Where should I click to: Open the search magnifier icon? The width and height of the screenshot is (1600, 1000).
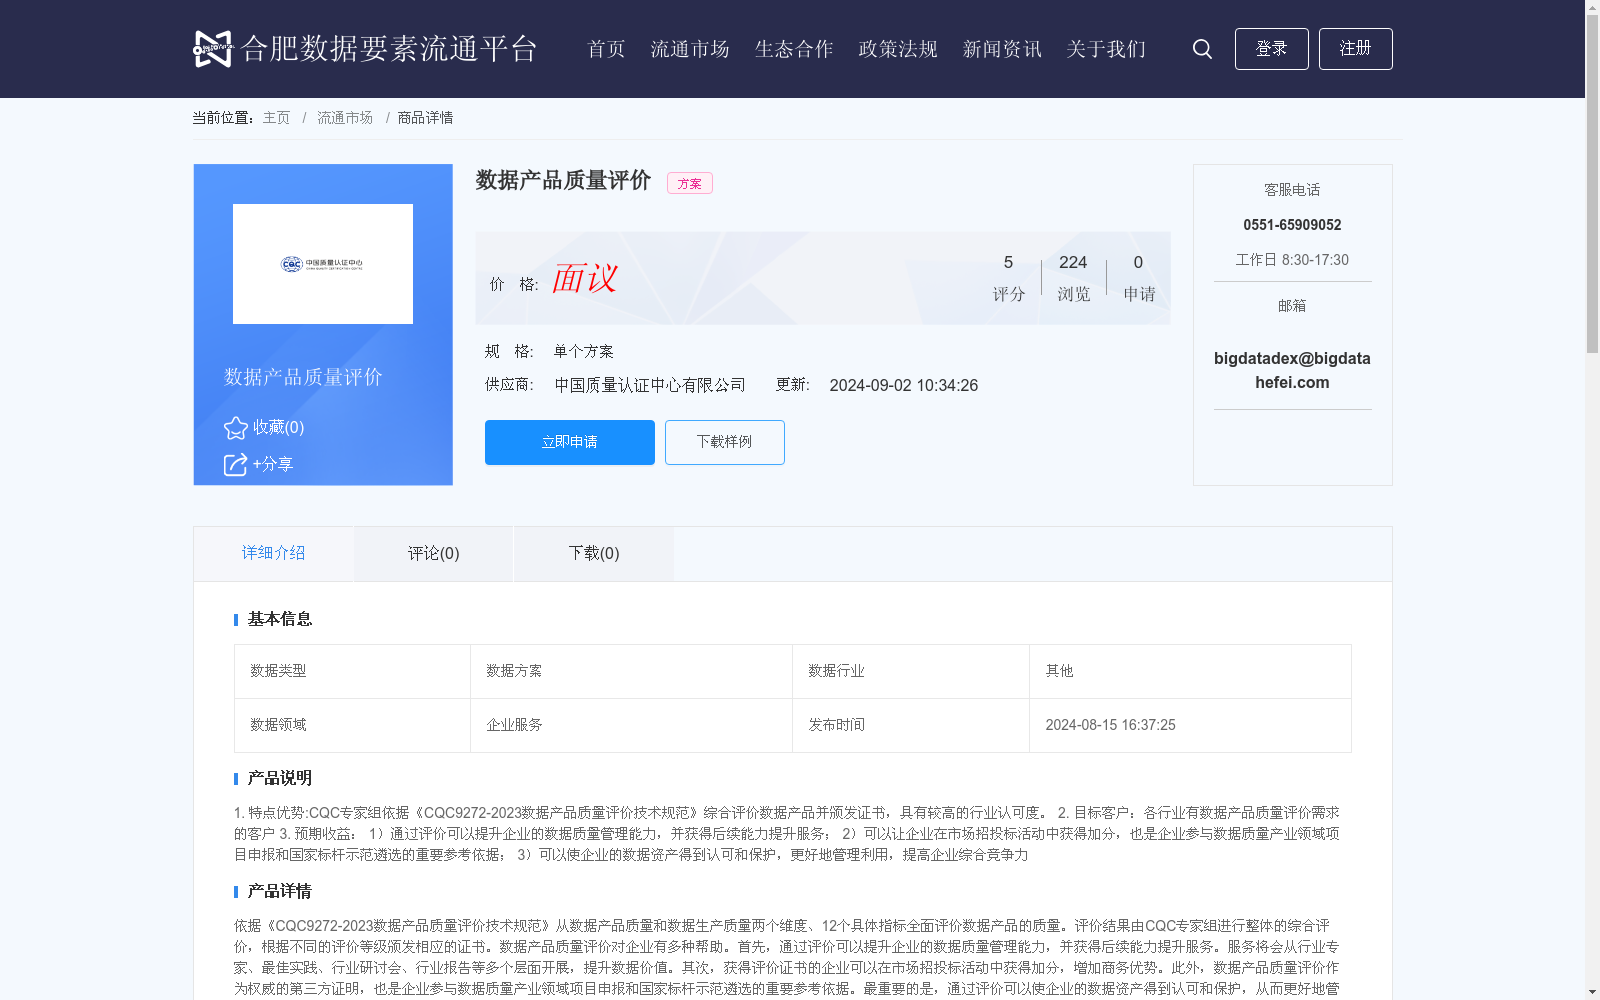pos(1202,49)
